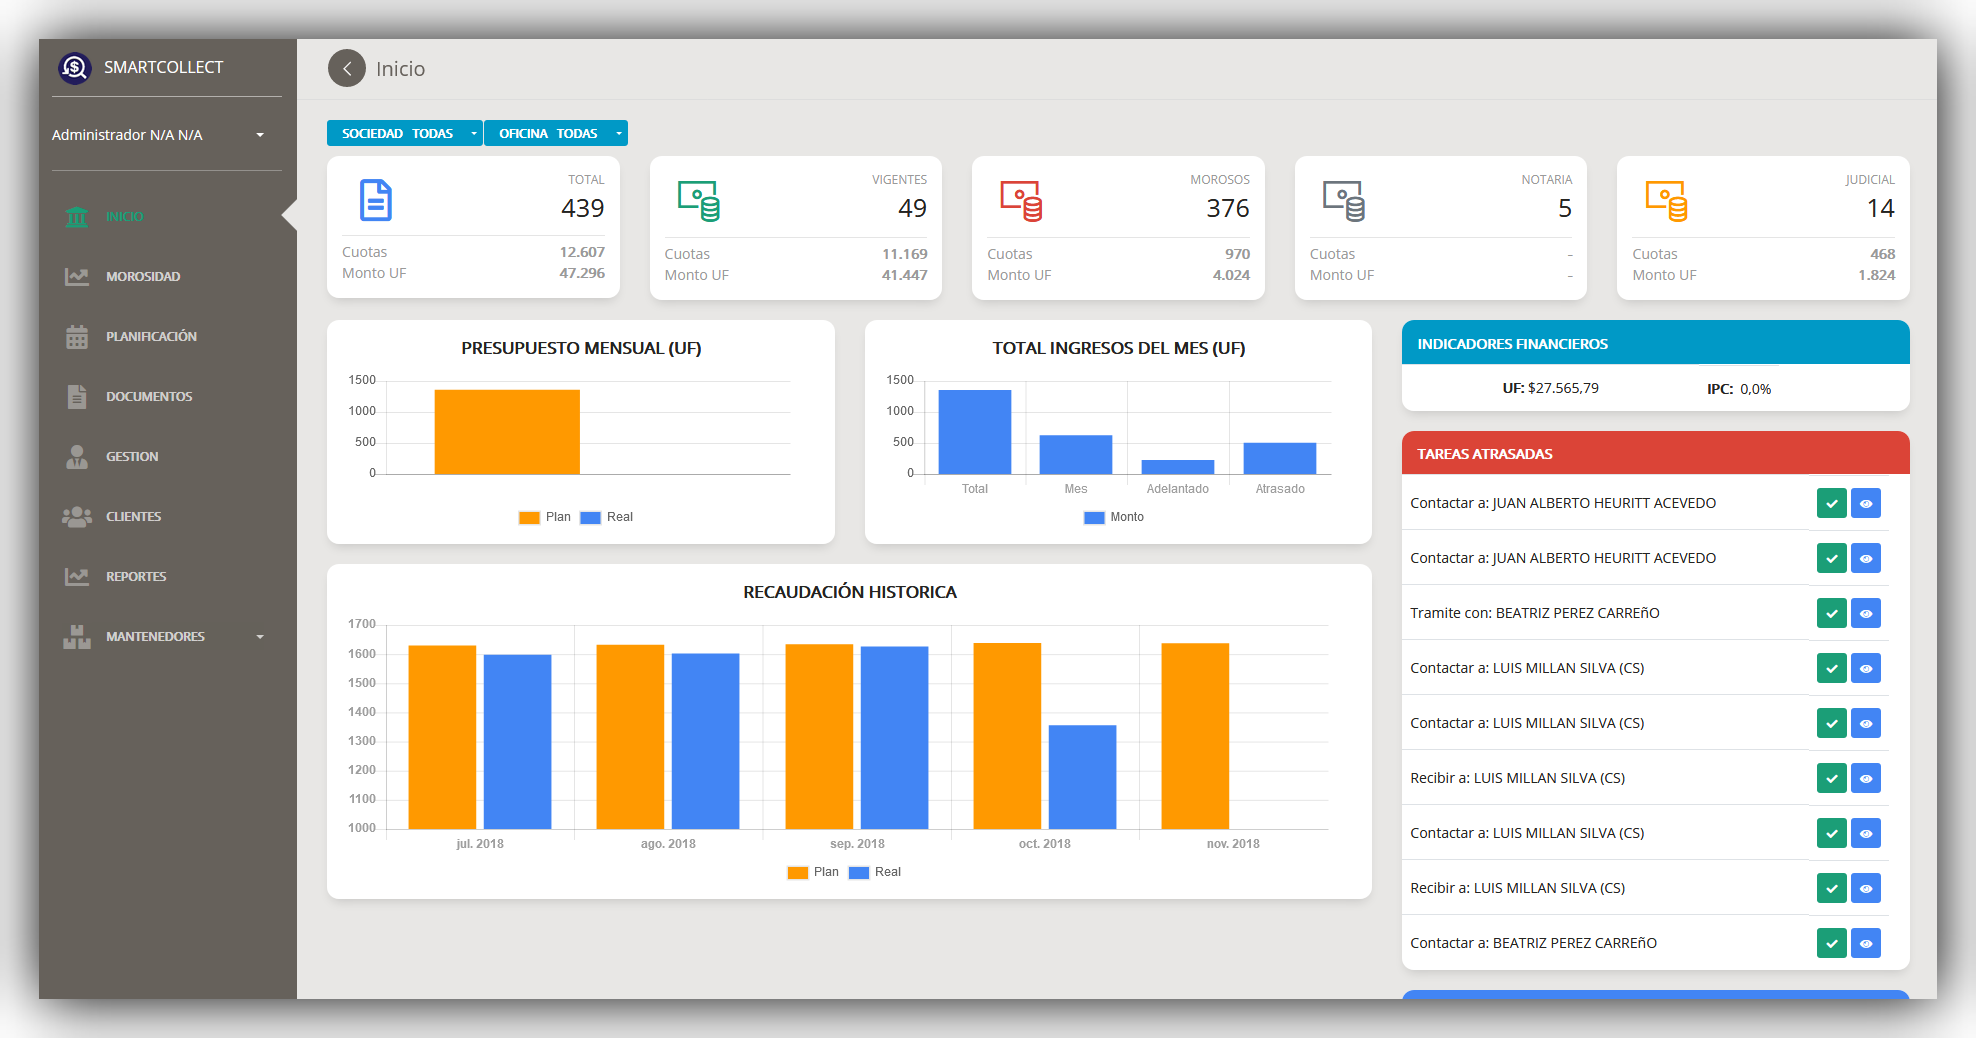Screen dimensions: 1976x1038
Task: Click the Documentos file icon
Action: (x=77, y=397)
